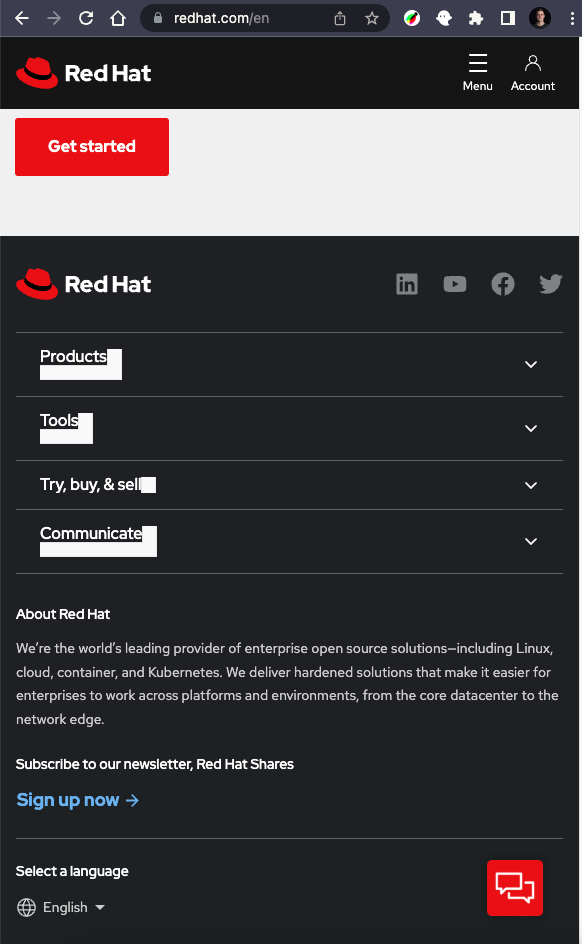Open the English language dropdown
The height and width of the screenshot is (944, 582).
tap(71, 908)
